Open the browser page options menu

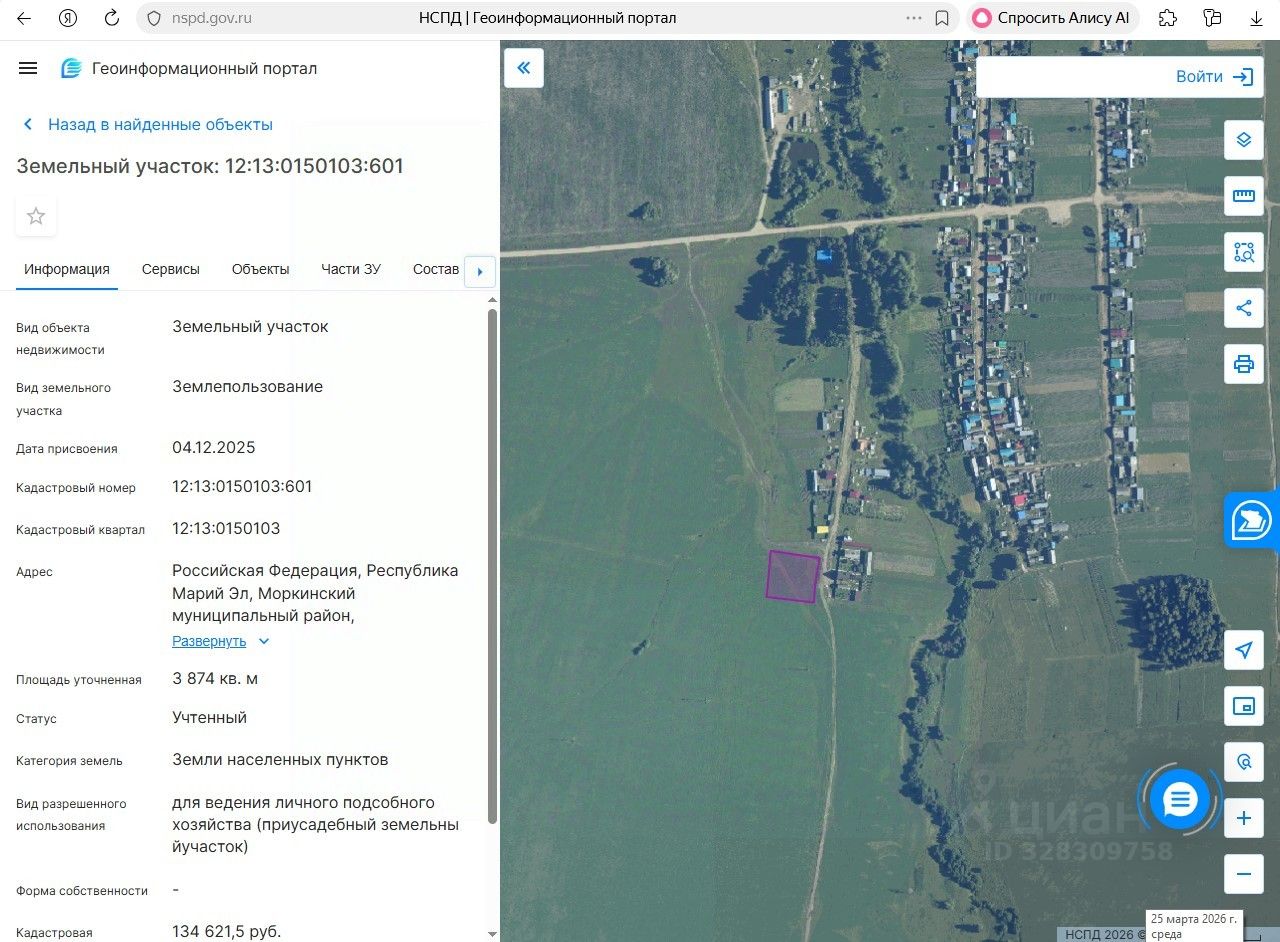click(914, 18)
